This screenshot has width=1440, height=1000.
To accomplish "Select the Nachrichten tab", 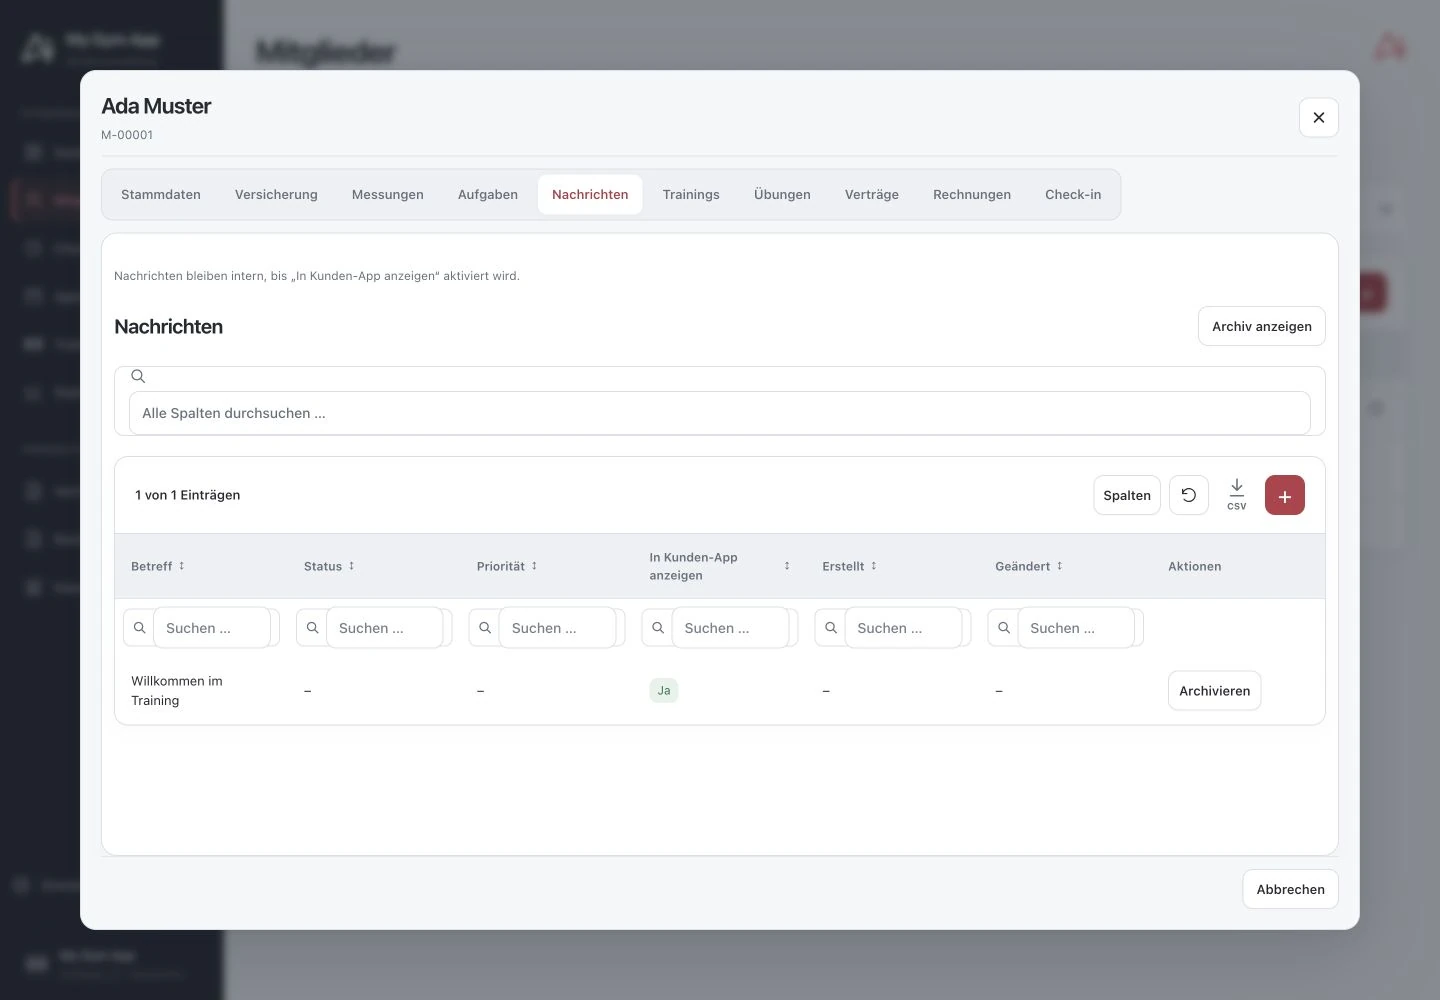I will (x=590, y=194).
